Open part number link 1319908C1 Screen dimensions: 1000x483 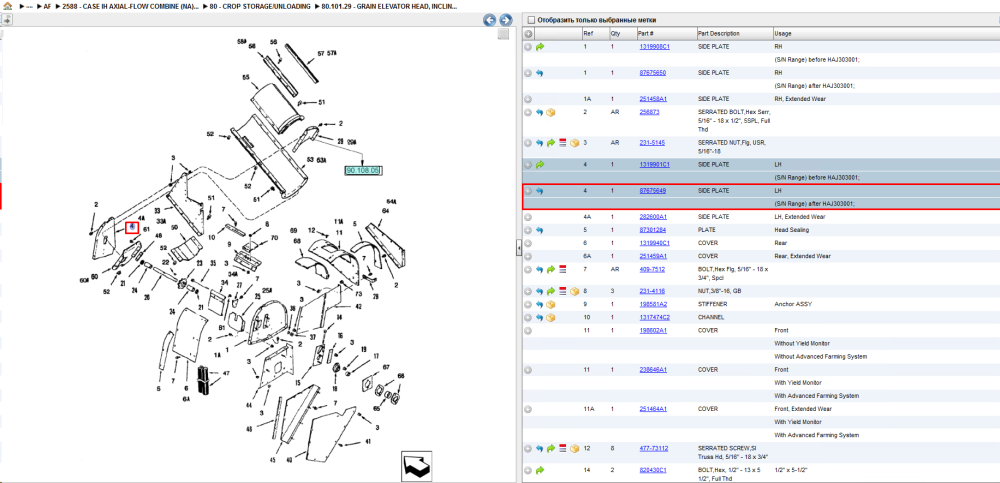pyautogui.click(x=654, y=47)
